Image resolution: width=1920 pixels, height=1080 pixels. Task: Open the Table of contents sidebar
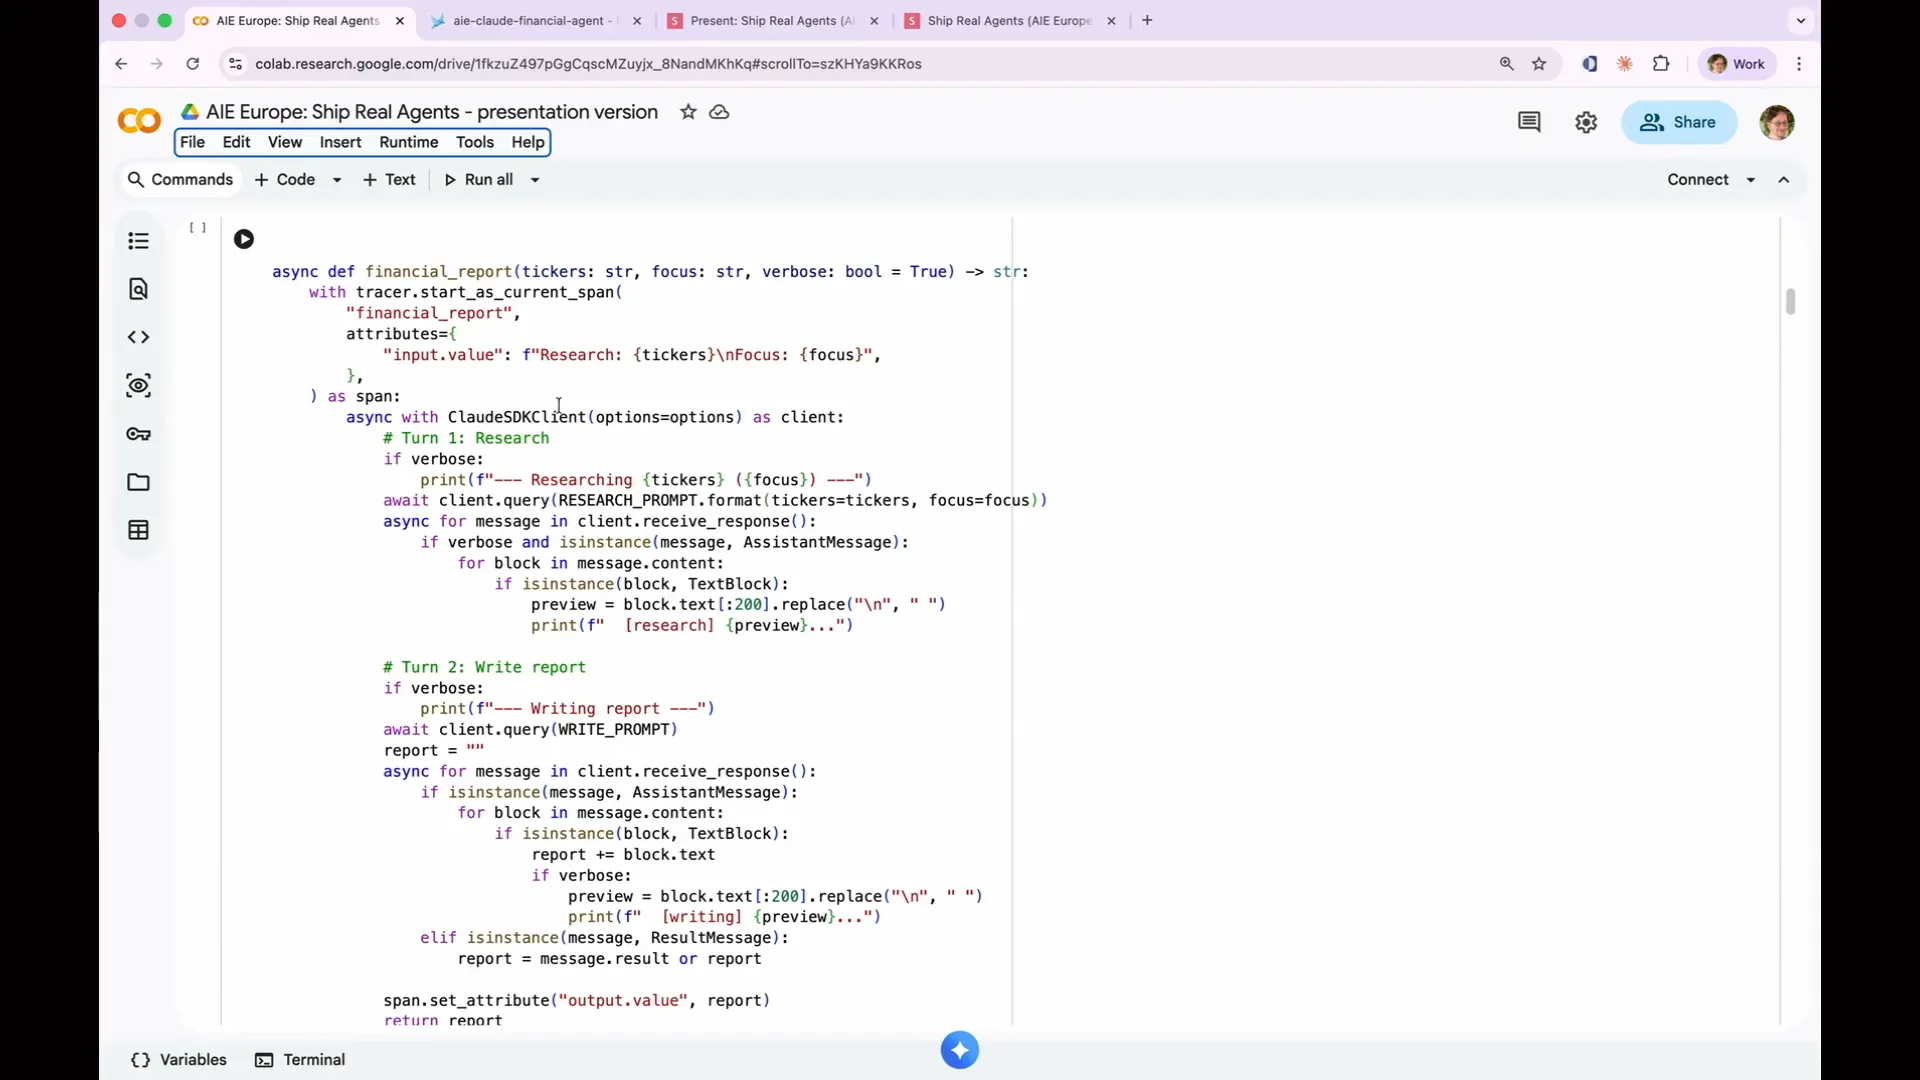(139, 241)
